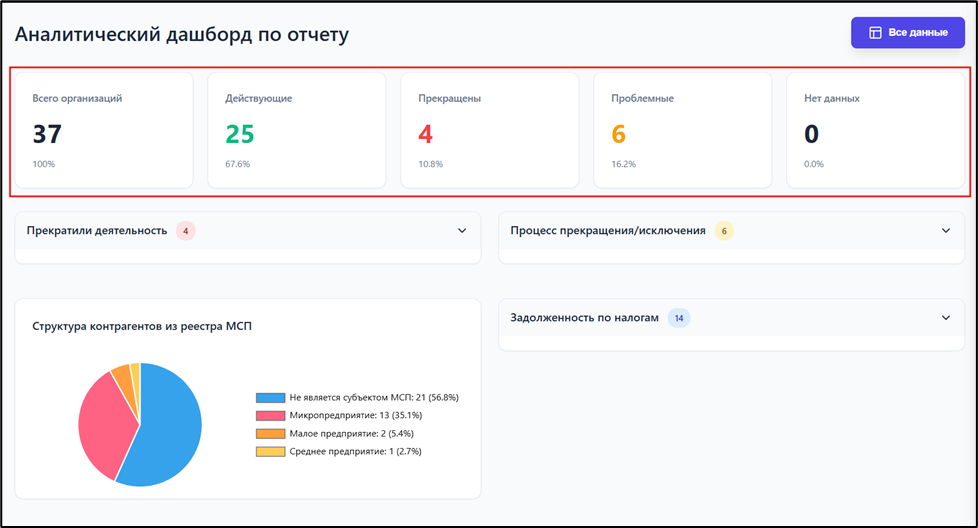
Task: Toggle the yellow Среднее предприятие legend swatch
Action: [270, 452]
